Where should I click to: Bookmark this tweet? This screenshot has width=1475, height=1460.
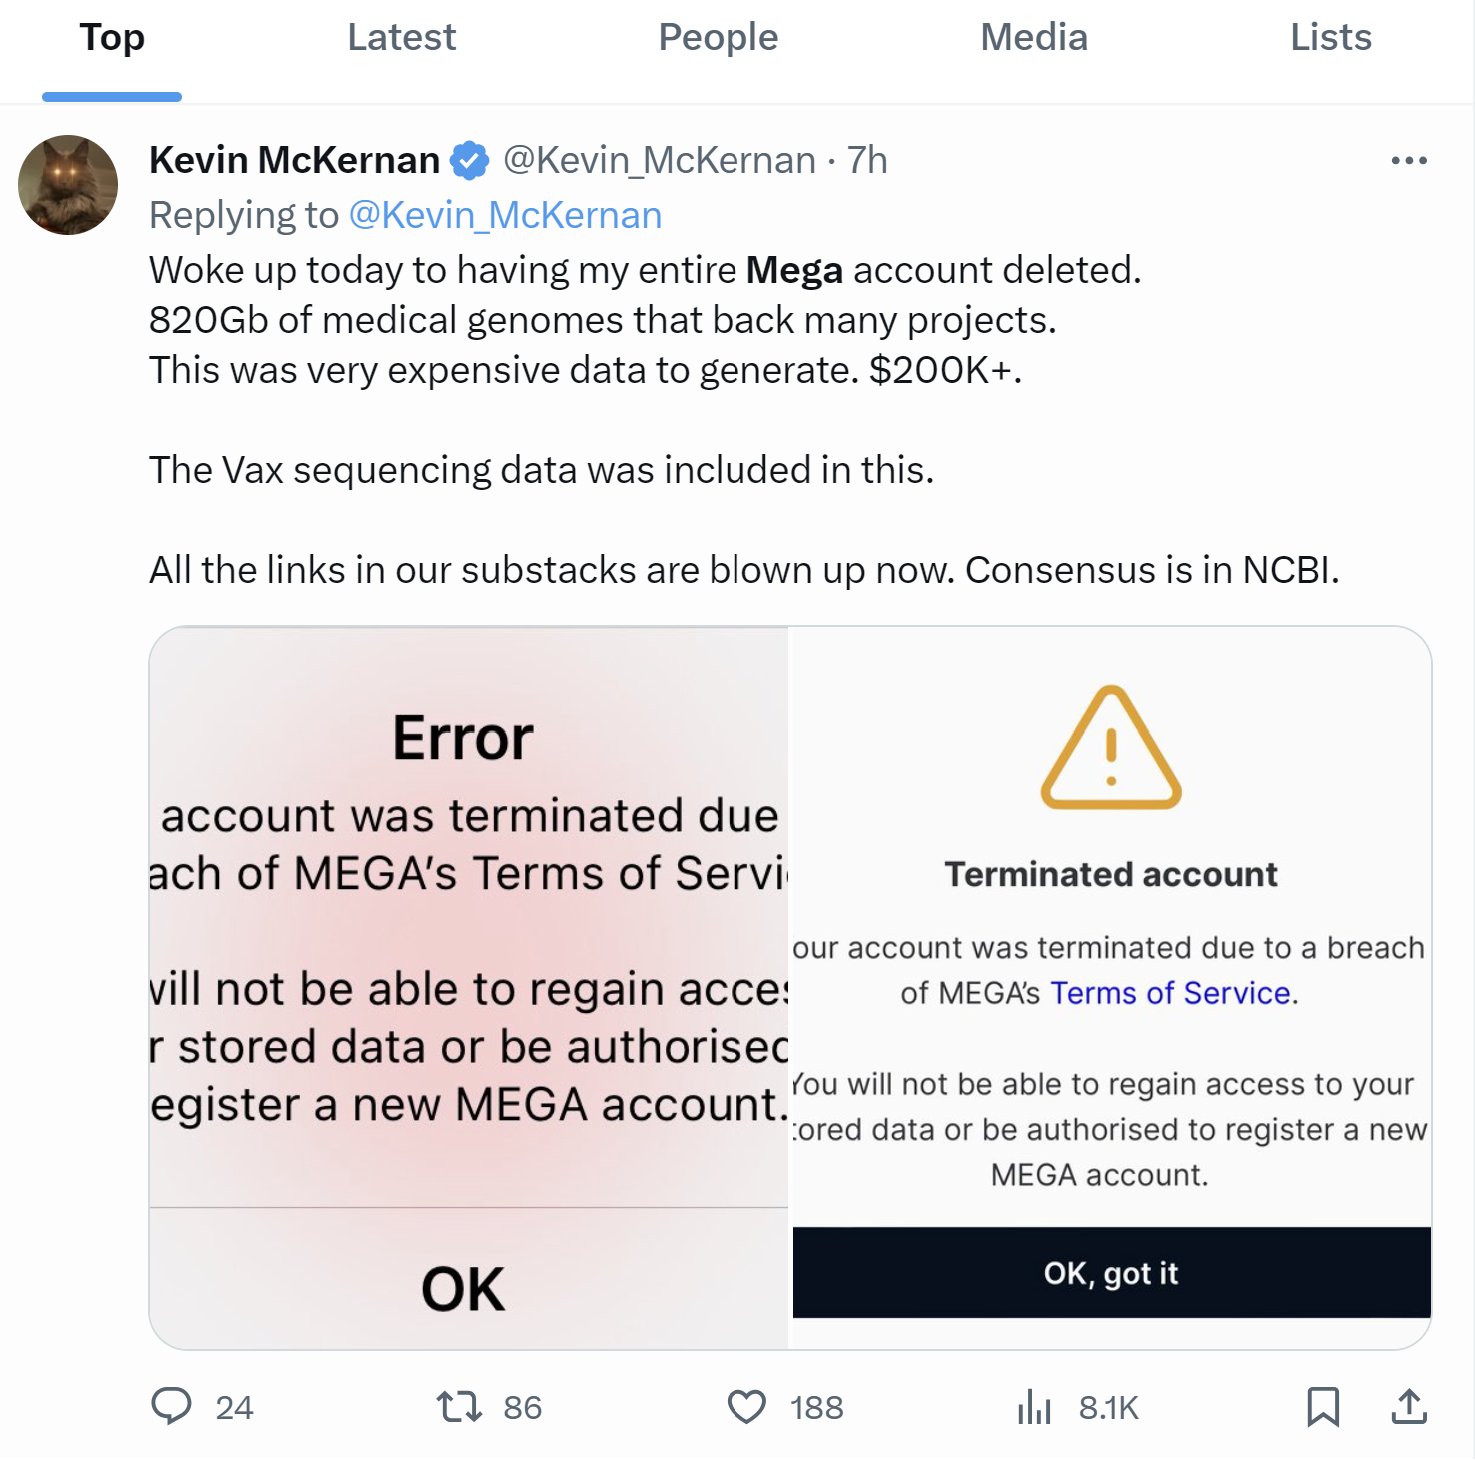(1323, 1407)
